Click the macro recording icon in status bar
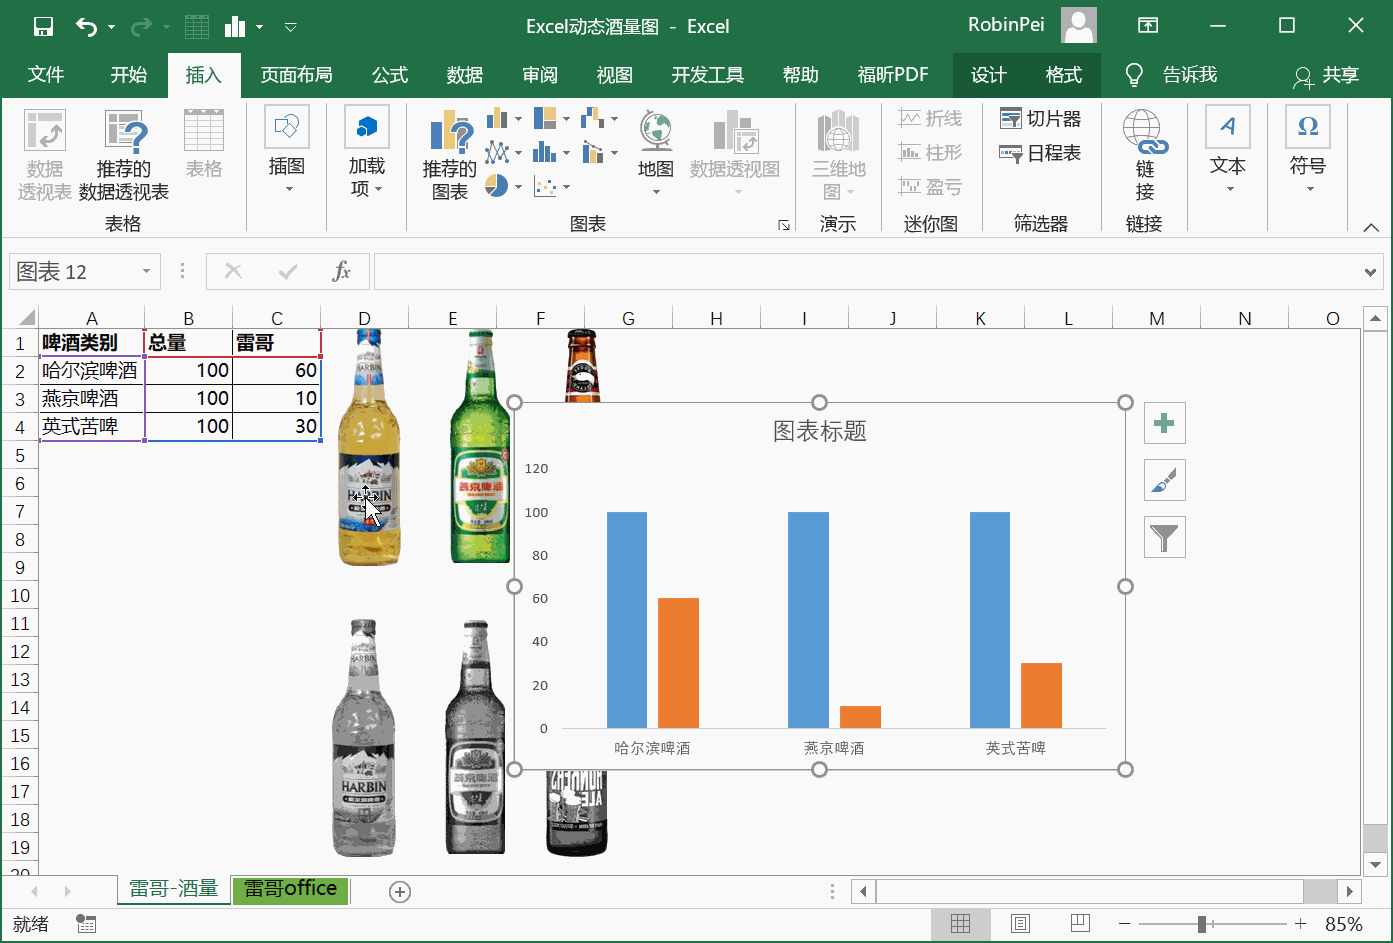 click(x=86, y=924)
